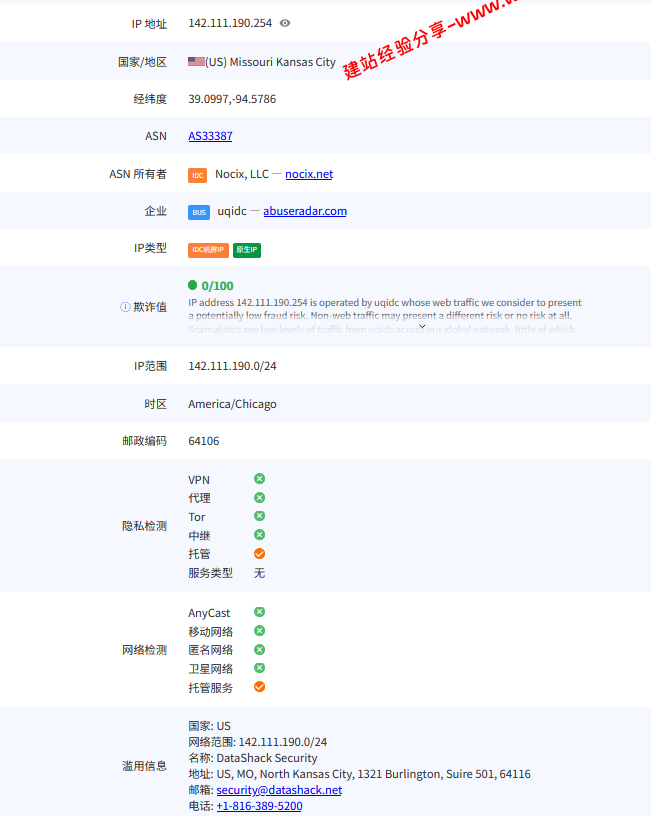Click the 移动网络 status cross icon
Viewport: 651px width, 816px height.
[259, 631]
